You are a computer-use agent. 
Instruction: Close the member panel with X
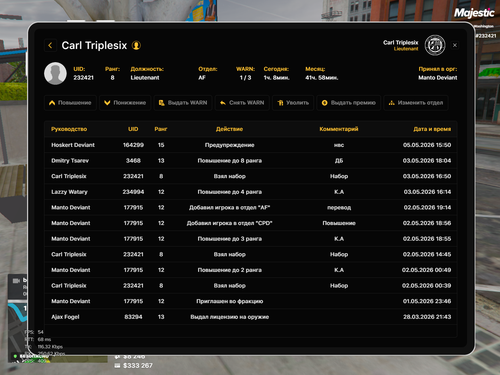point(455,45)
